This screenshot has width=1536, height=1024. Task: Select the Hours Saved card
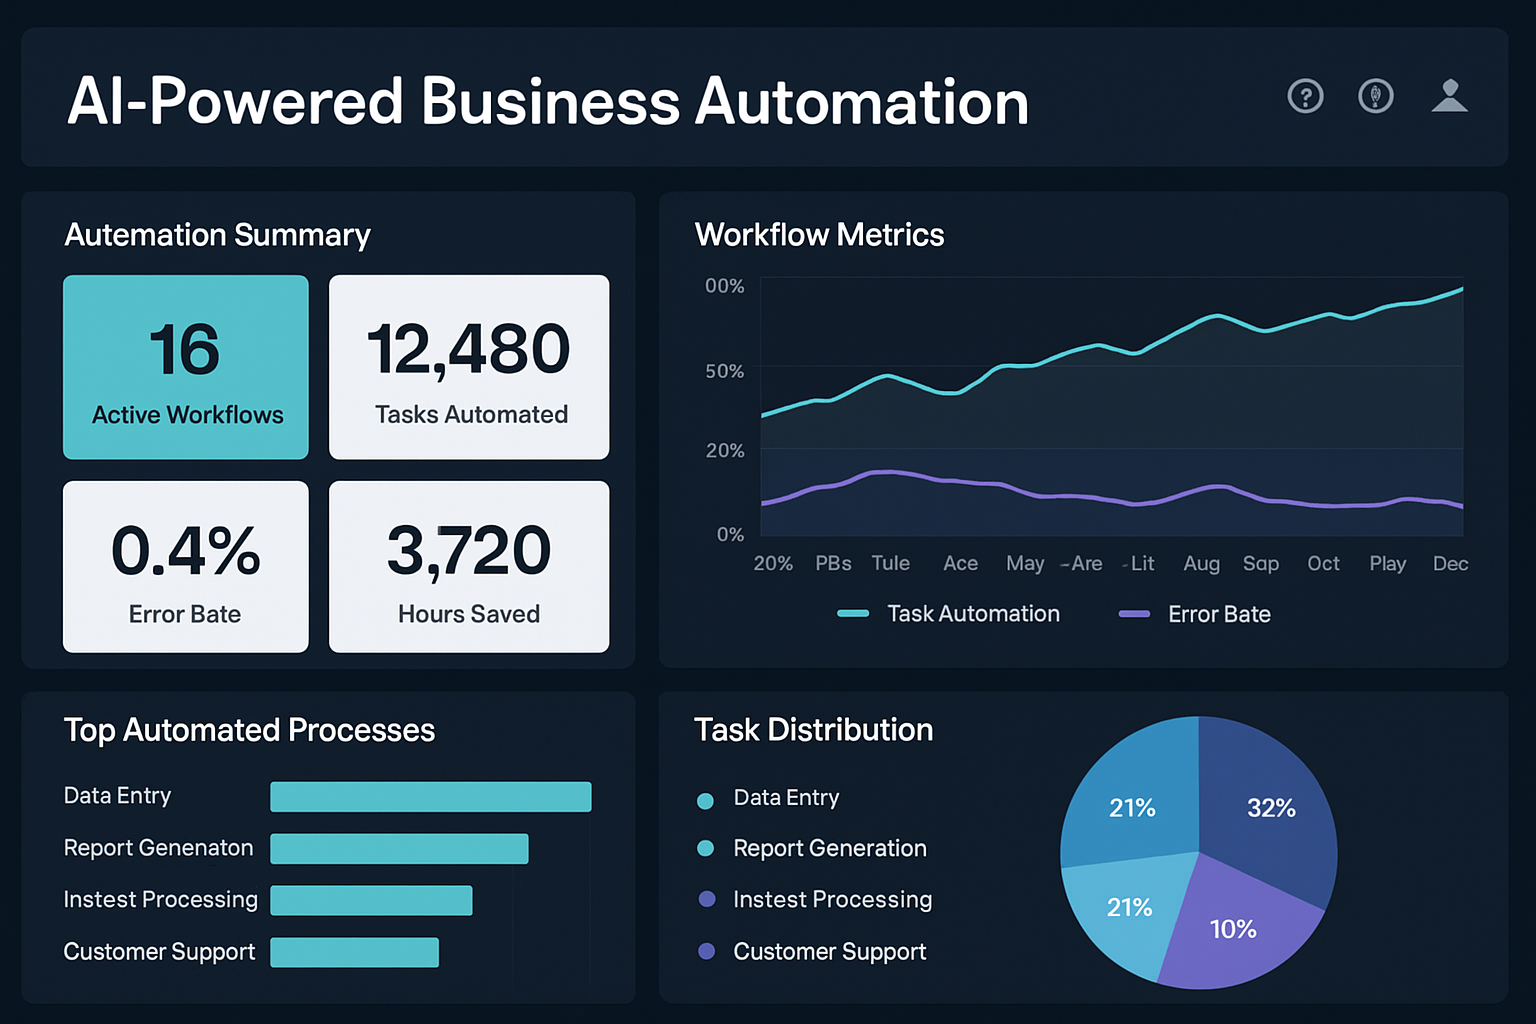point(468,567)
